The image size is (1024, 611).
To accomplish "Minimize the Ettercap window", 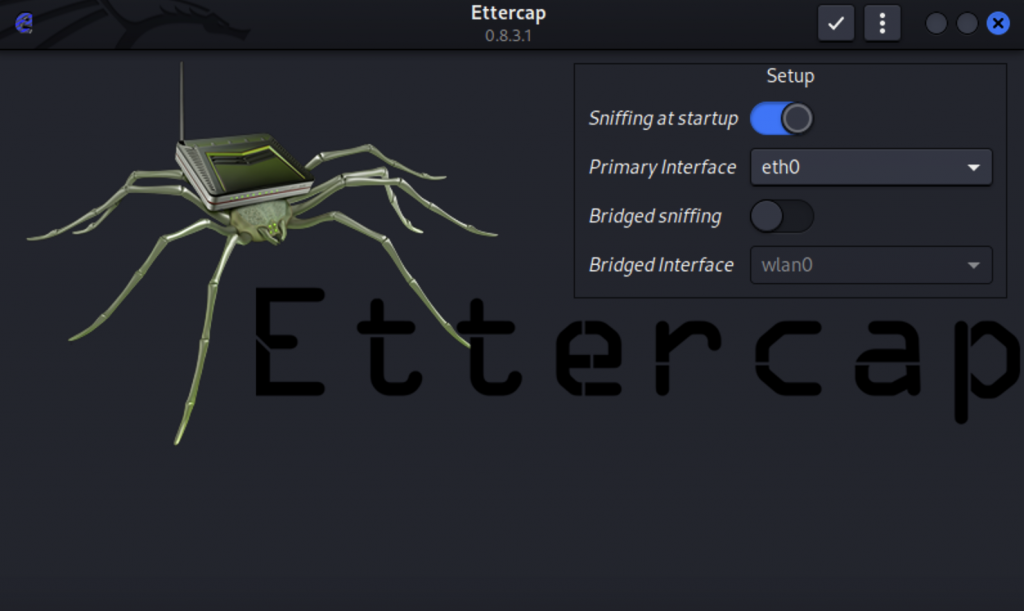I will click(936, 24).
